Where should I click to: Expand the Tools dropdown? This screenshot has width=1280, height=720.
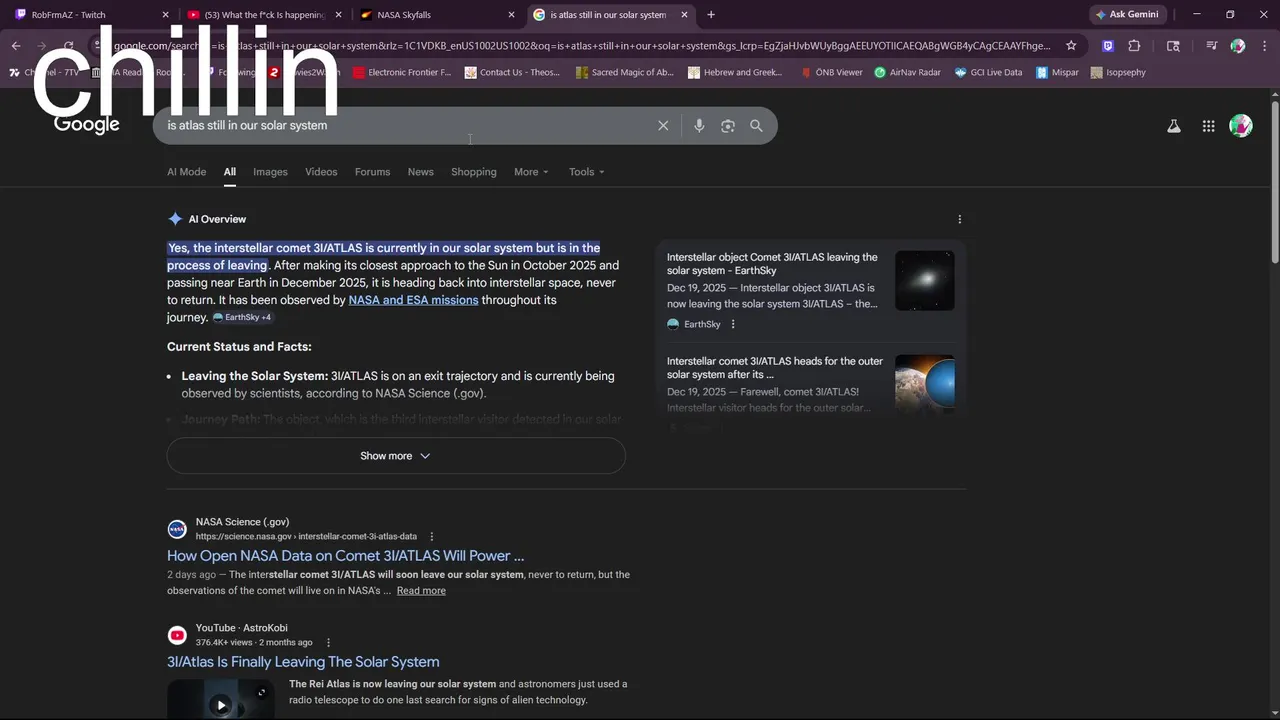click(x=587, y=172)
